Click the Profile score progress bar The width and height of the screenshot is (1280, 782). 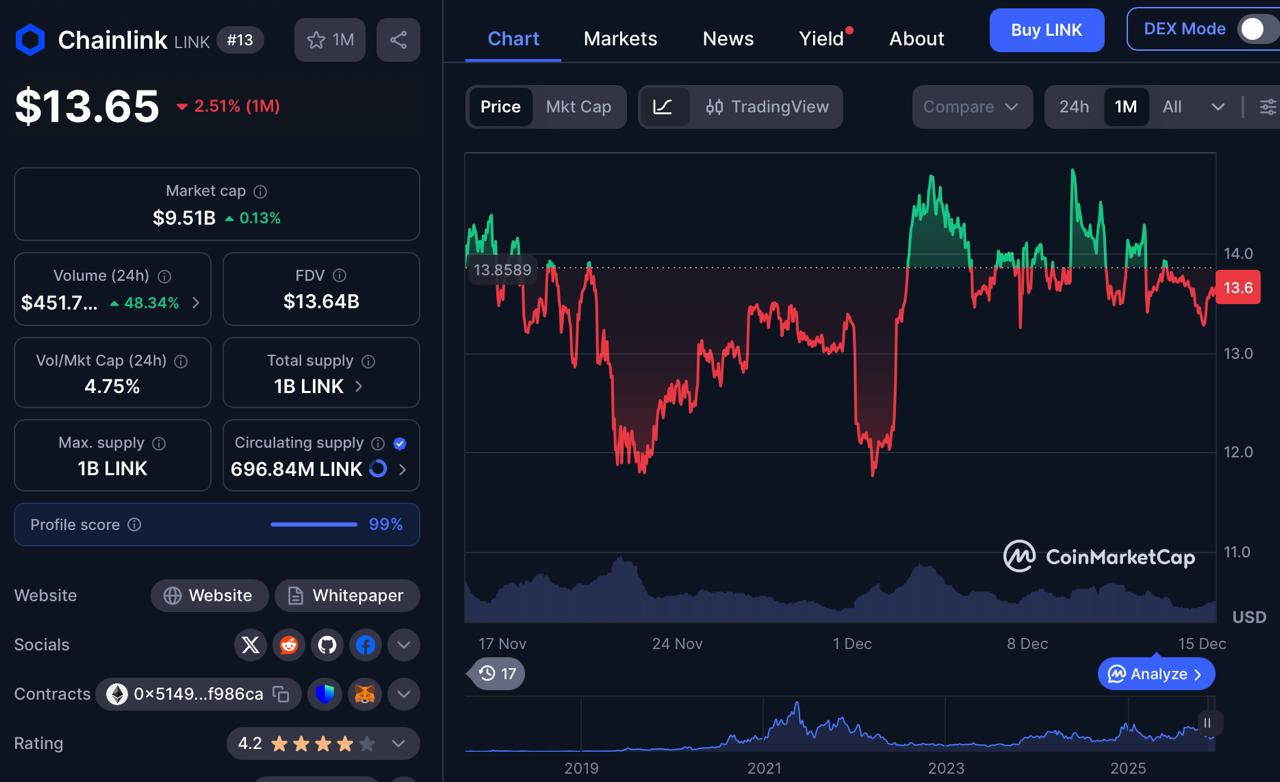[x=313, y=524]
